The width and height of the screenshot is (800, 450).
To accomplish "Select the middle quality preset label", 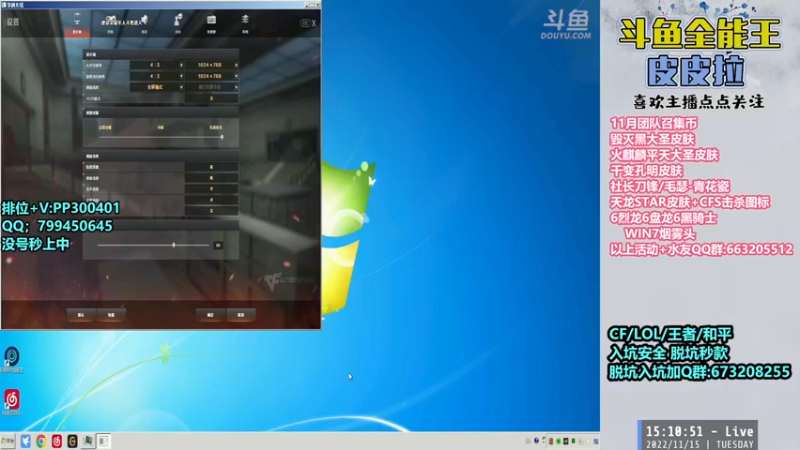I will pos(161,128).
